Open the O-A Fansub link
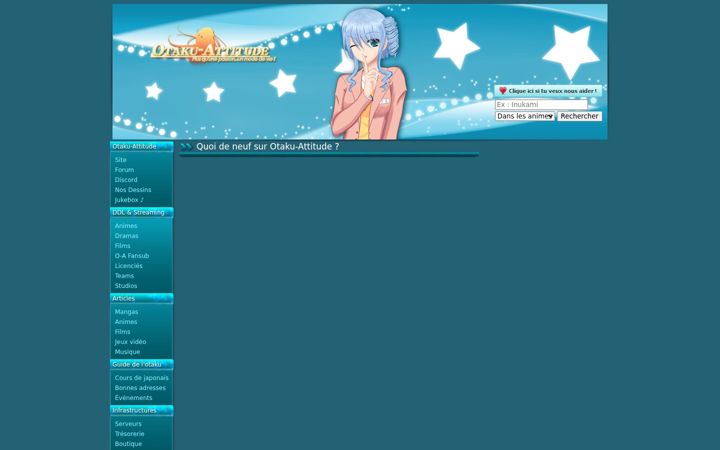This screenshot has height=450, width=720. pos(132,256)
